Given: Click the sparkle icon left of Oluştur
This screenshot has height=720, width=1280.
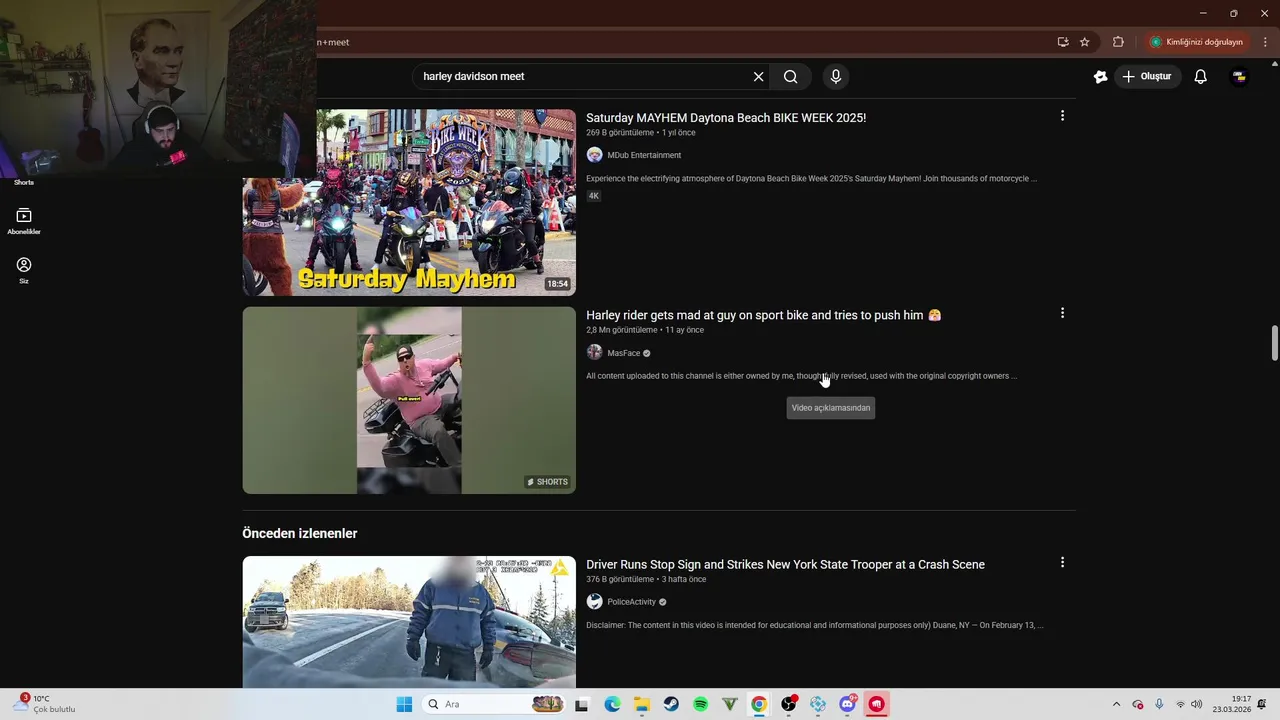Looking at the screenshot, I should point(1101,77).
